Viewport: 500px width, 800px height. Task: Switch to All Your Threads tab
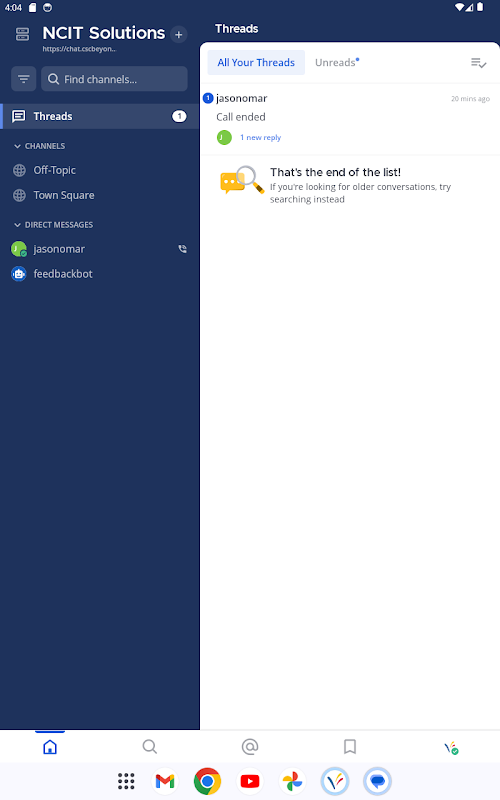coord(256,63)
